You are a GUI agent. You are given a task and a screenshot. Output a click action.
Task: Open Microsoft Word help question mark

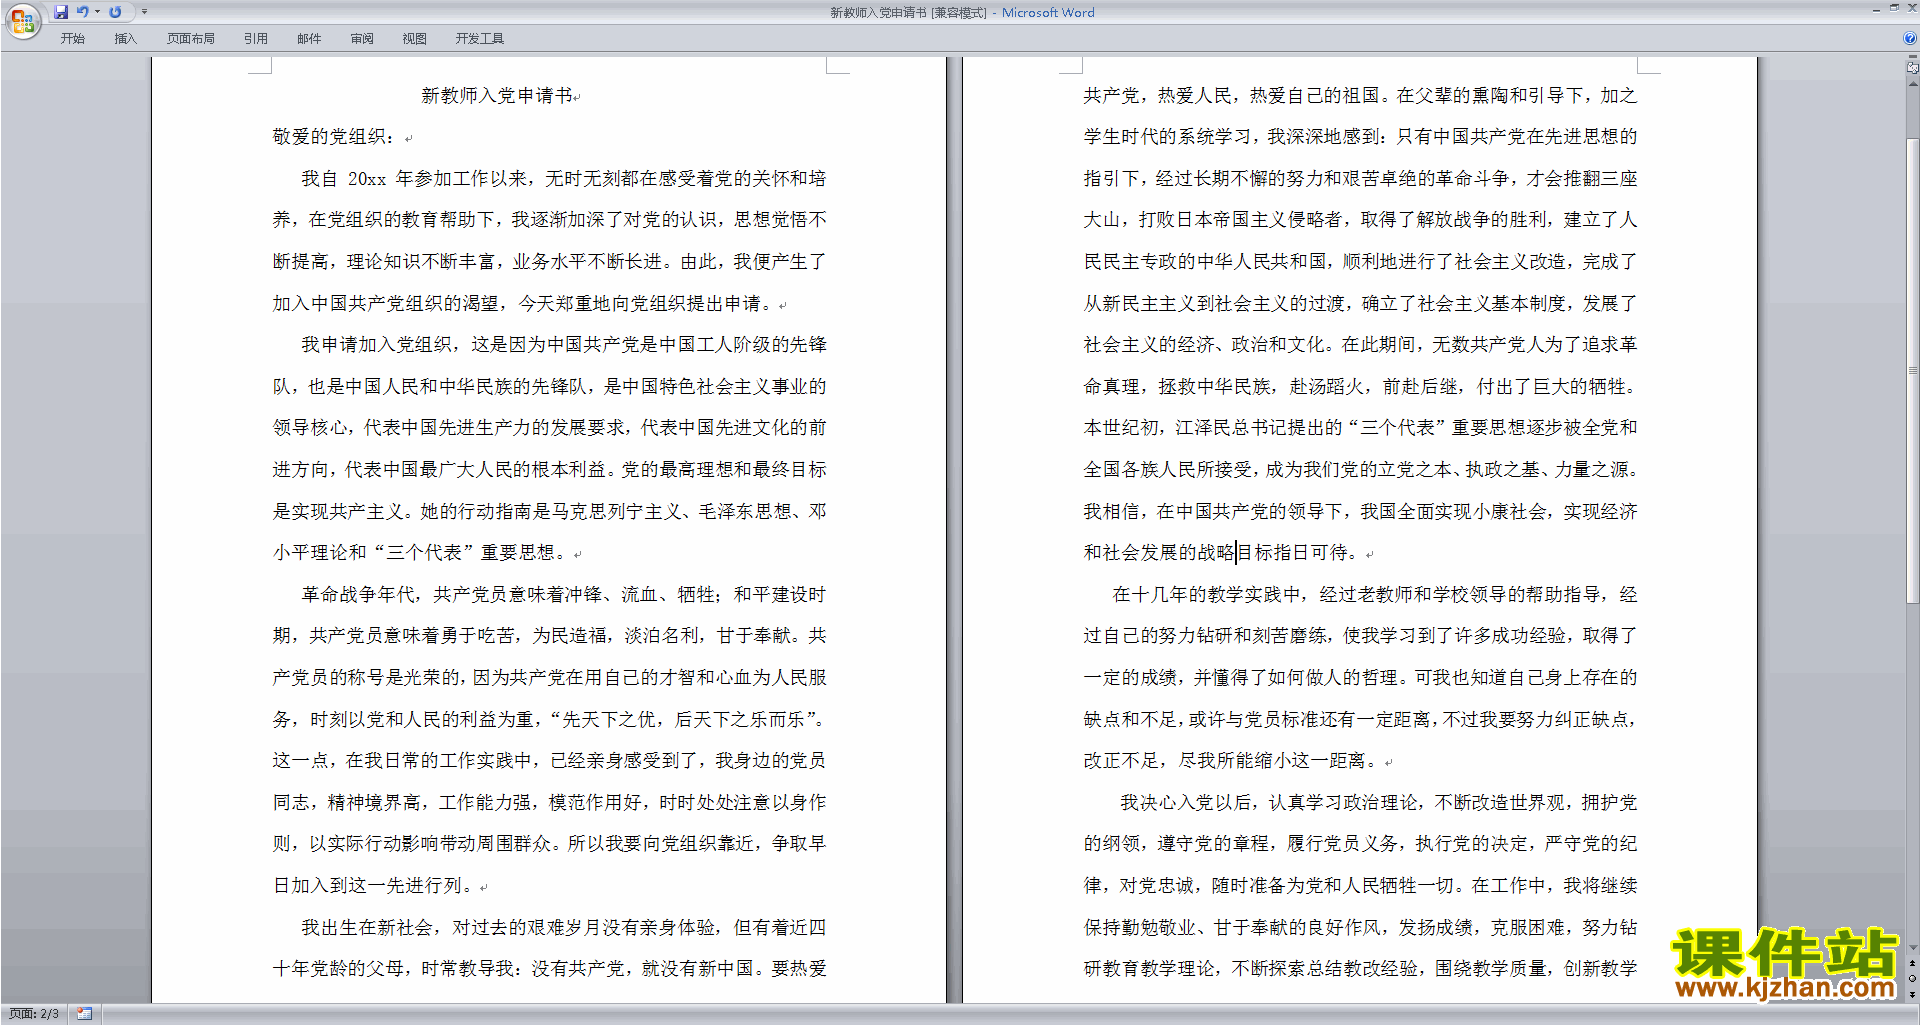point(1910,38)
